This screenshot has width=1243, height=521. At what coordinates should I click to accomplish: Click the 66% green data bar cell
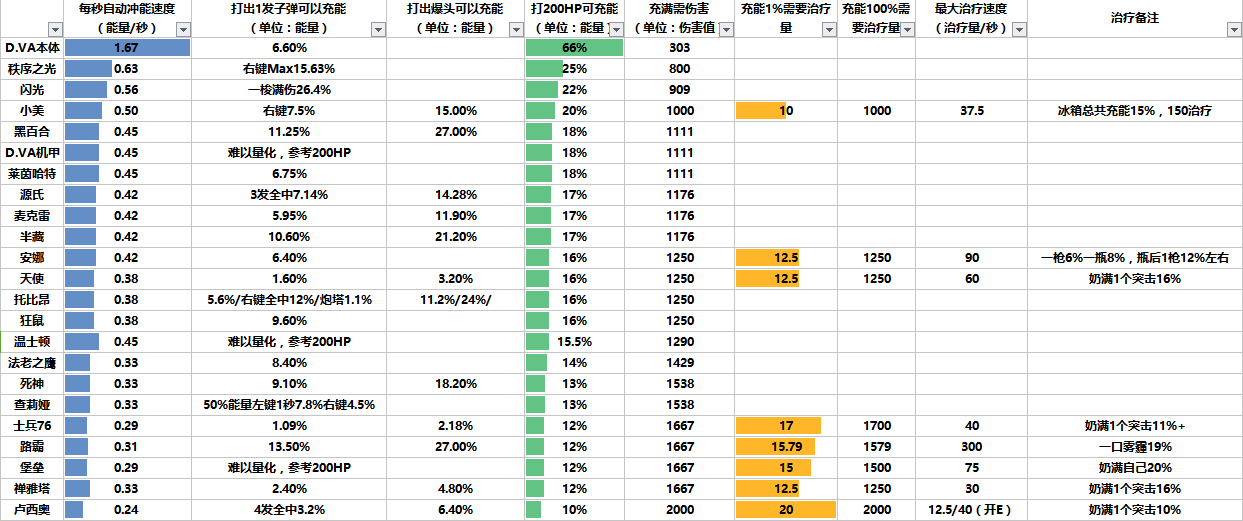tap(575, 48)
